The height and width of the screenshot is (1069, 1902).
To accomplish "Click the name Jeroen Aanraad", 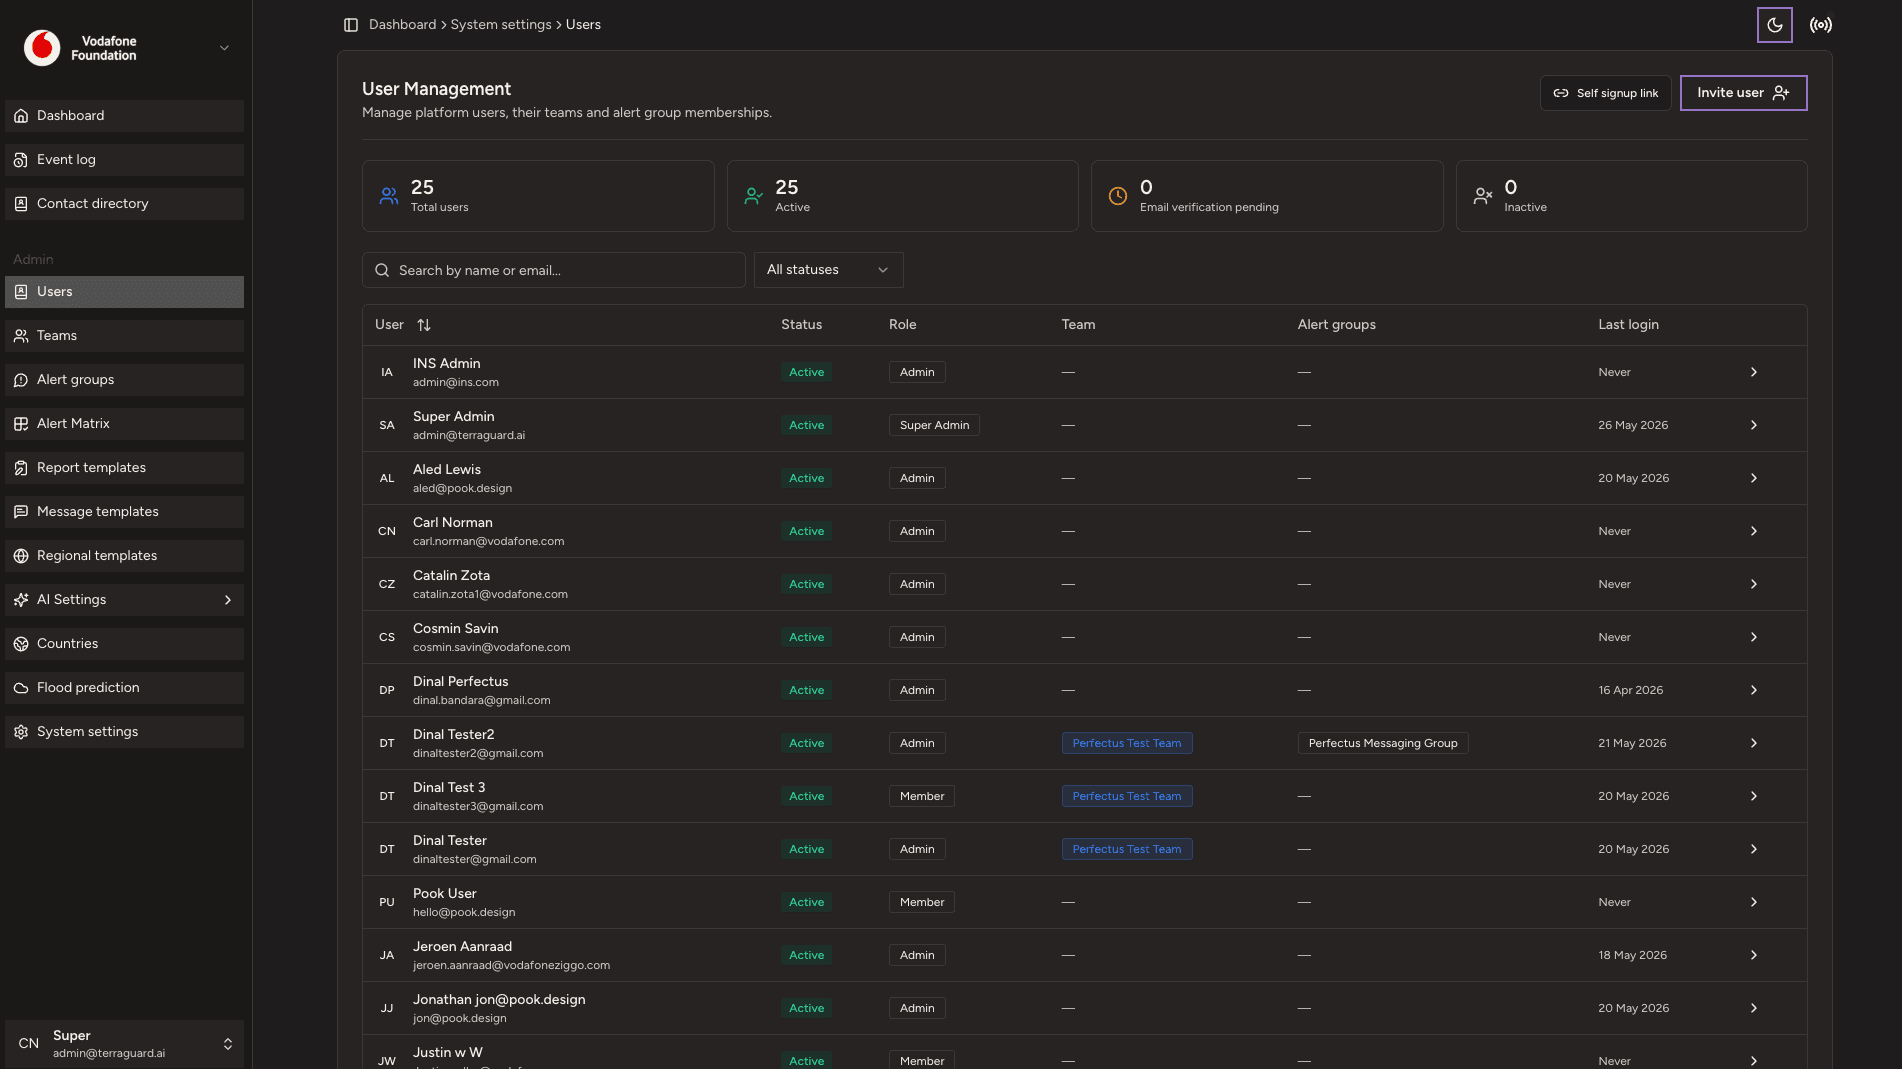I will pyautogui.click(x=462, y=947).
